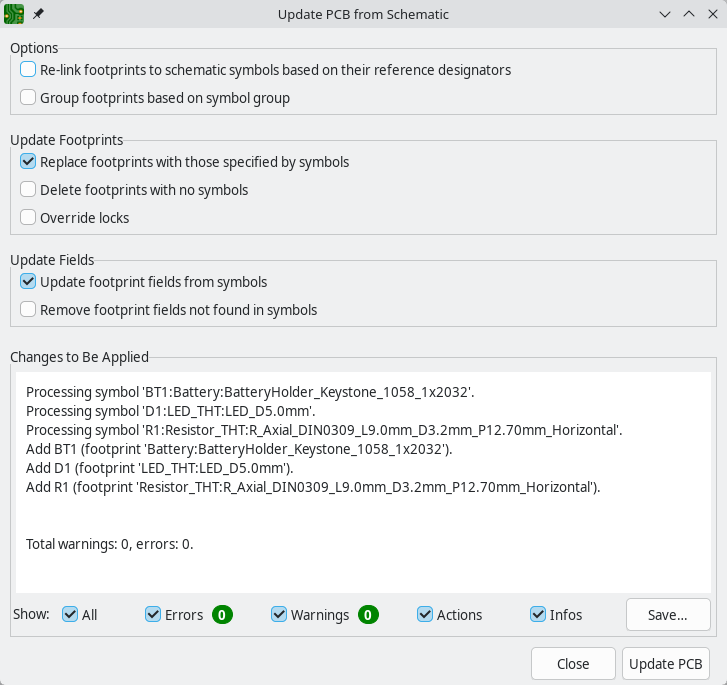Image resolution: width=727 pixels, height=685 pixels.
Task: Check Remove footprint fields not found
Action: click(x=28, y=310)
